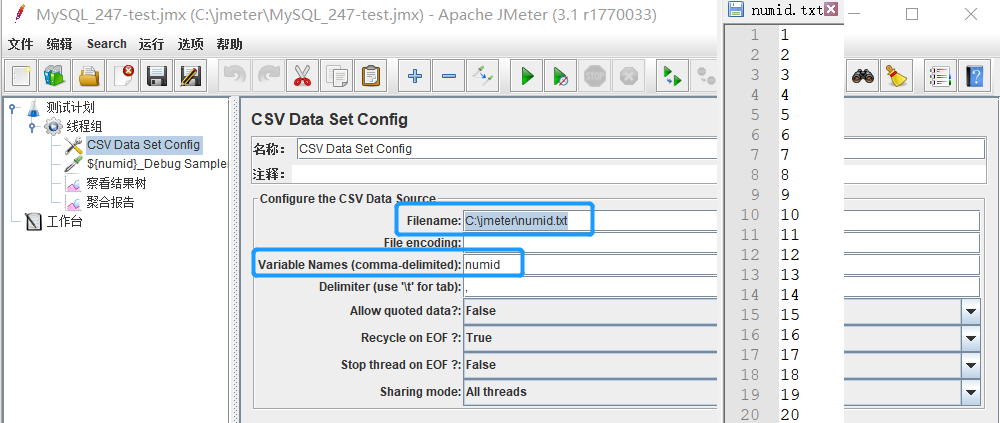Viewport: 1000px width, 423px height.
Task: Select 测试计划 in the tree
Action: (x=70, y=107)
